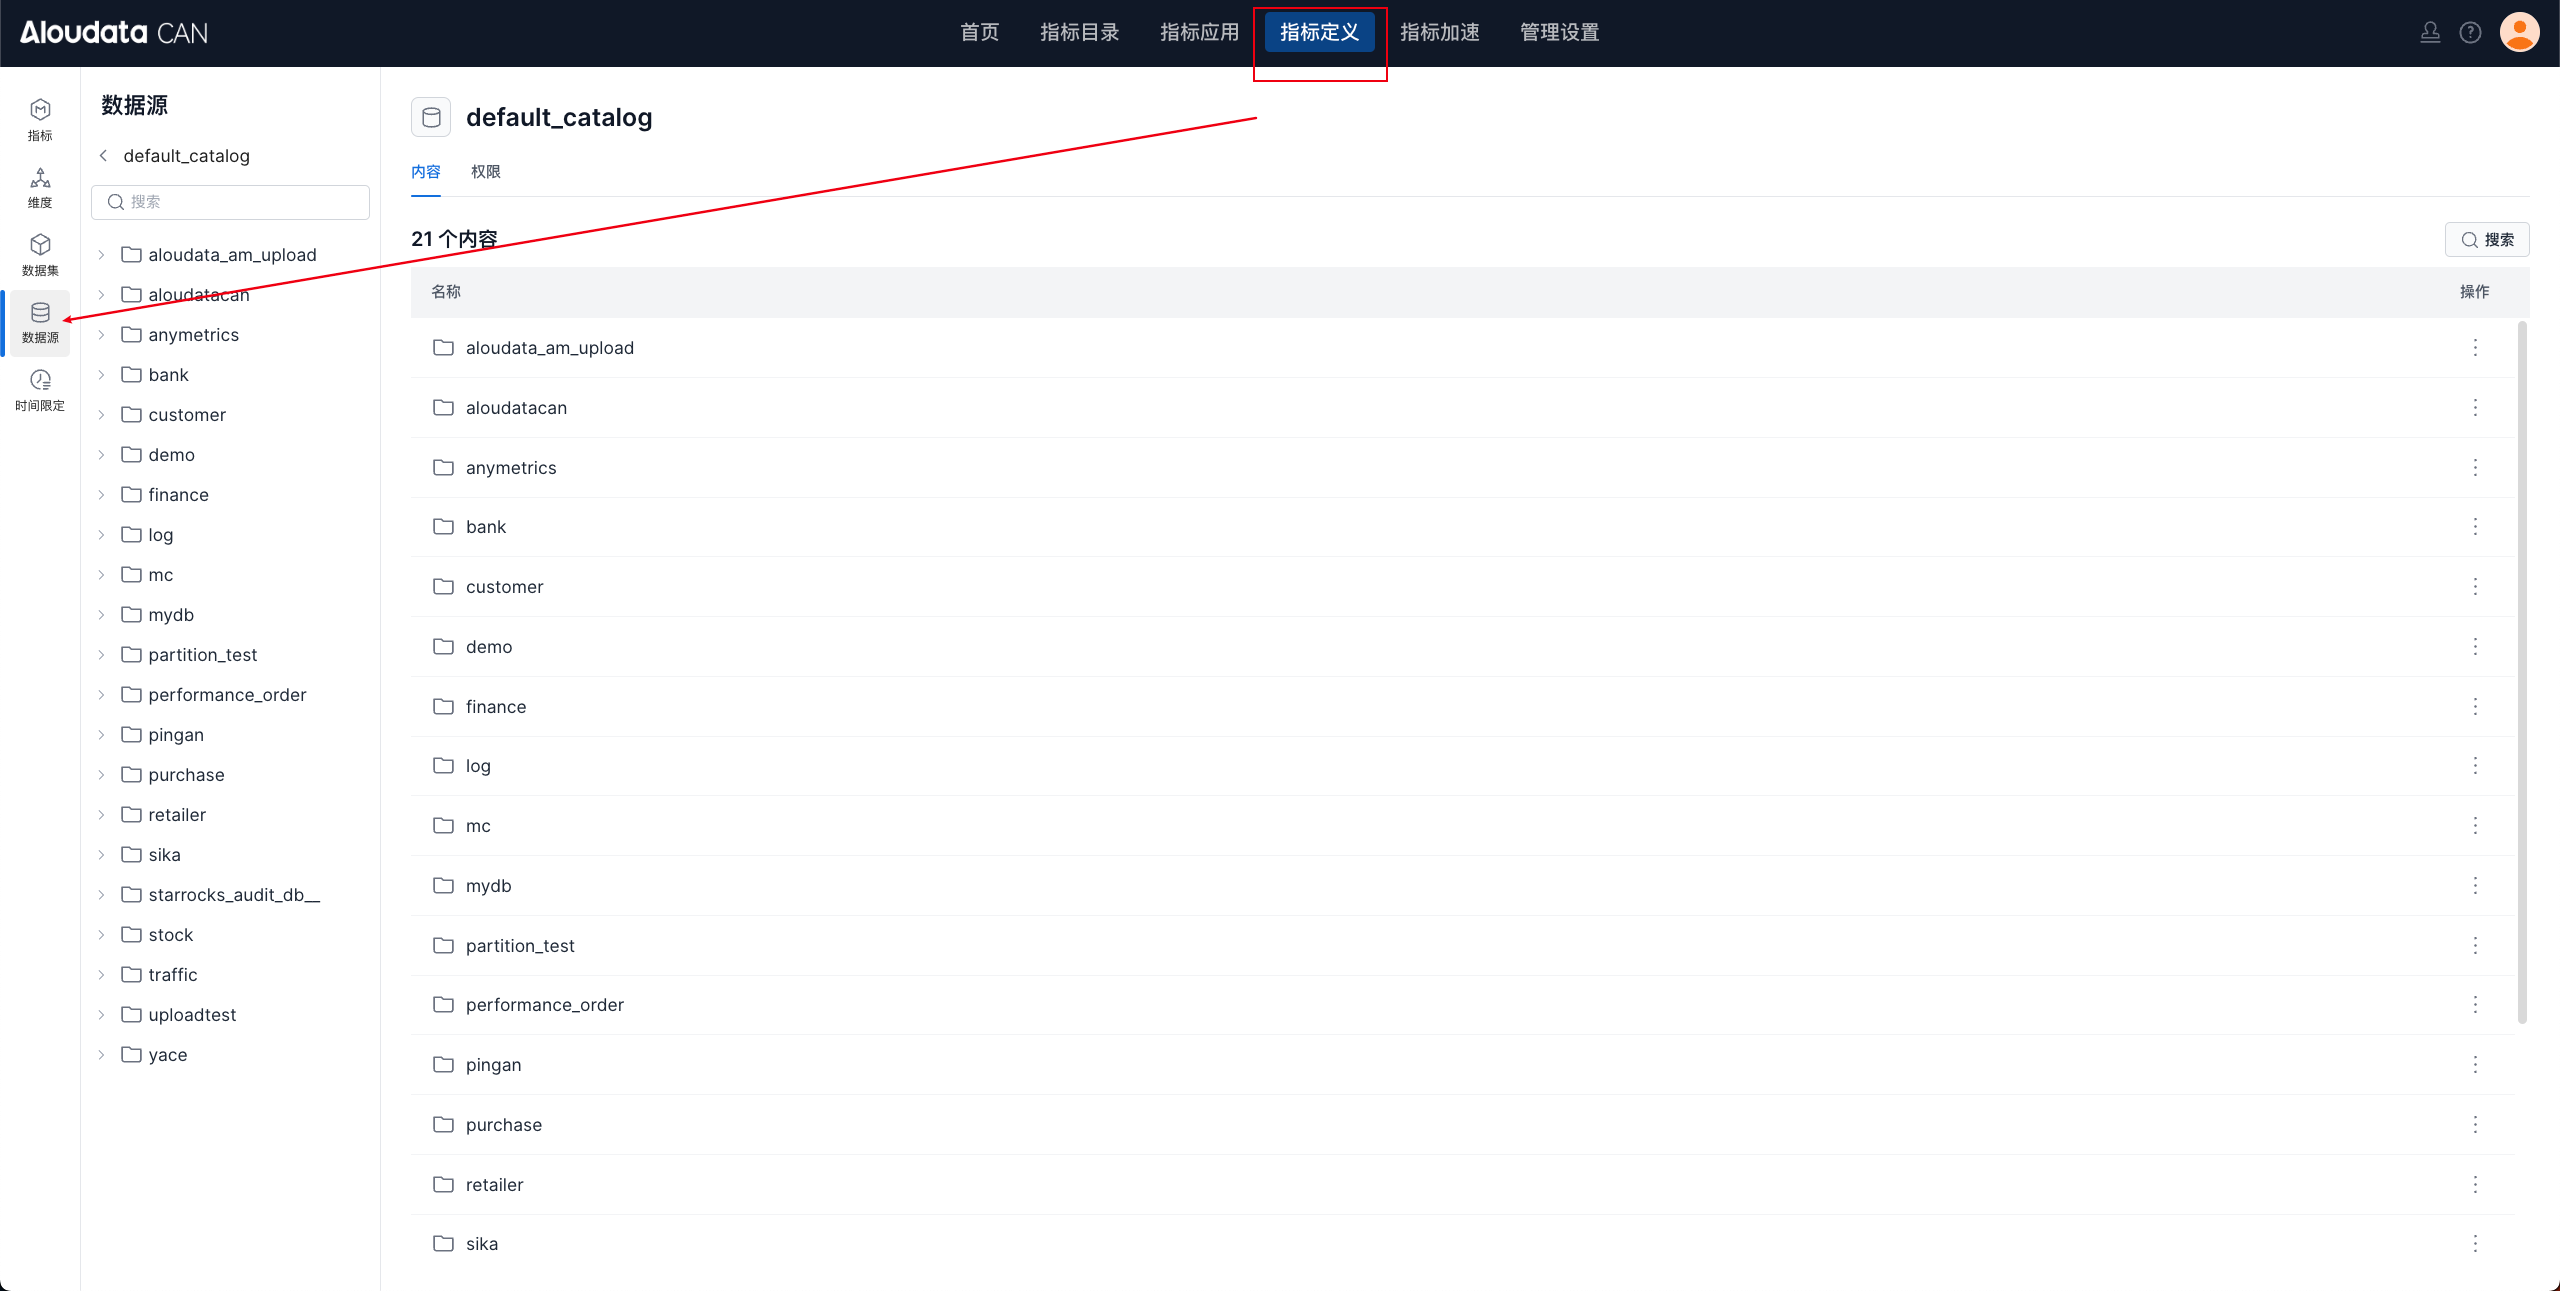Expand the finance tree folder
The width and height of the screenshot is (2560, 1291).
[x=101, y=495]
